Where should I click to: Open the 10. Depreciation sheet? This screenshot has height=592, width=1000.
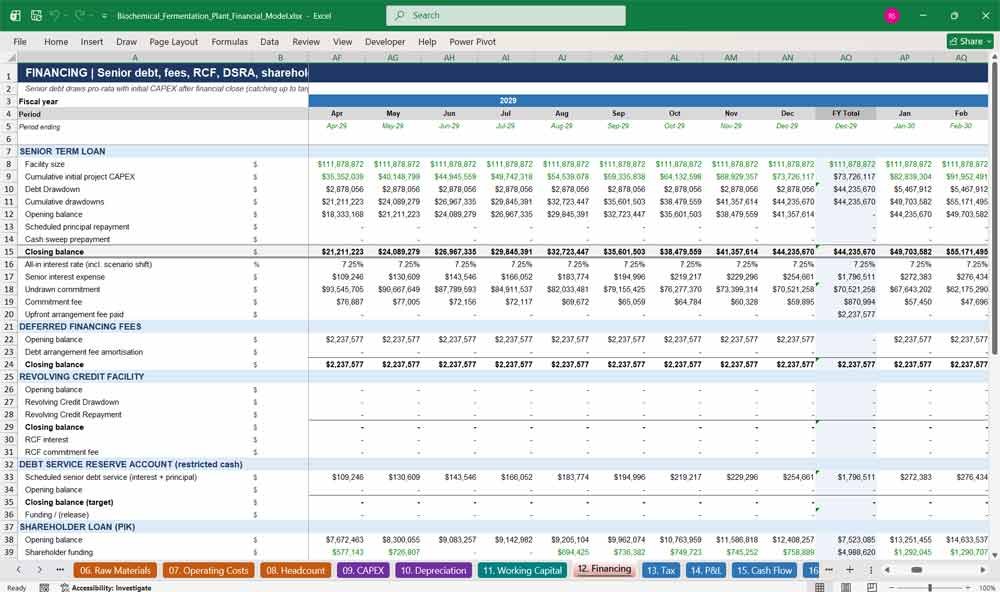434,570
